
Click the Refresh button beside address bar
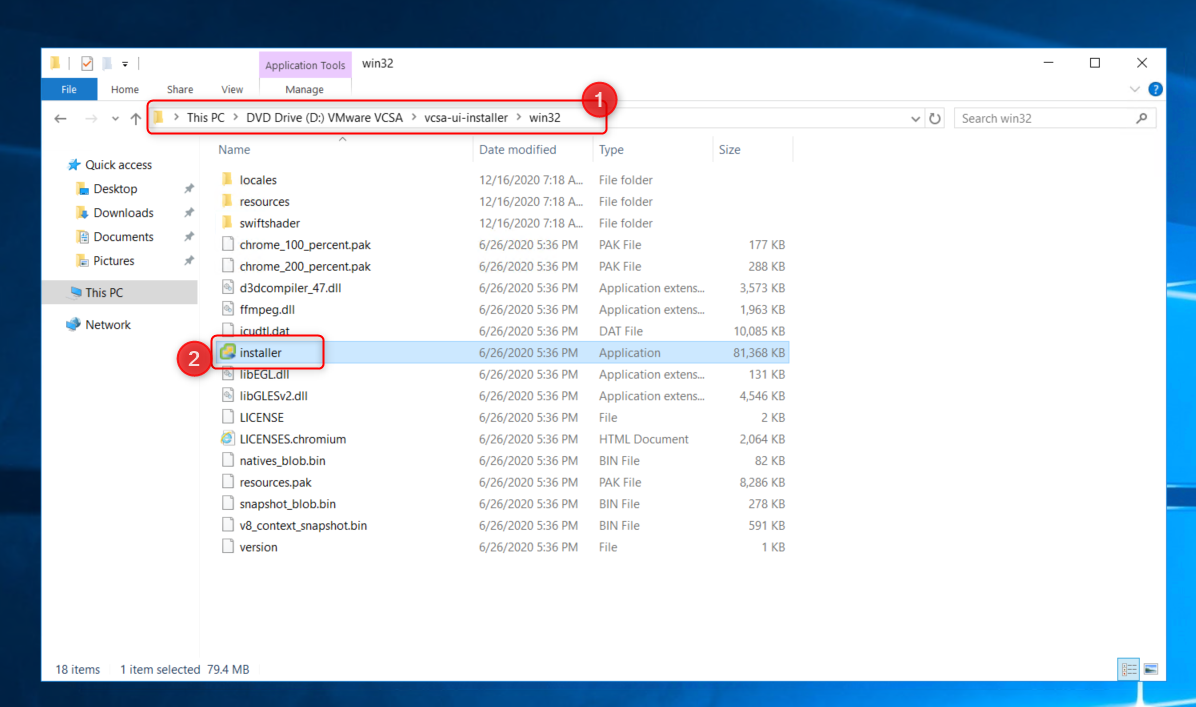tap(935, 118)
